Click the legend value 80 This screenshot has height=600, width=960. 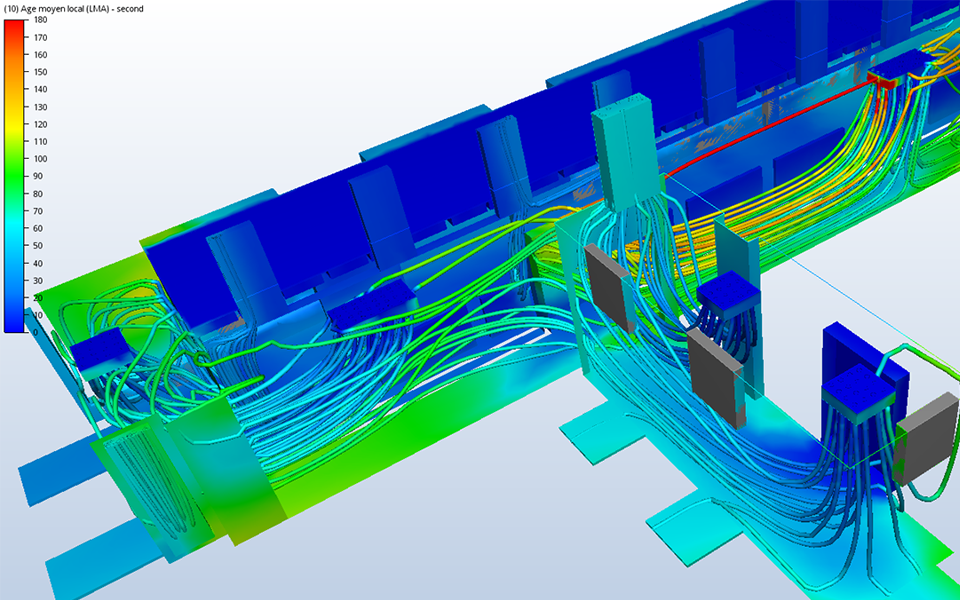coord(39,193)
